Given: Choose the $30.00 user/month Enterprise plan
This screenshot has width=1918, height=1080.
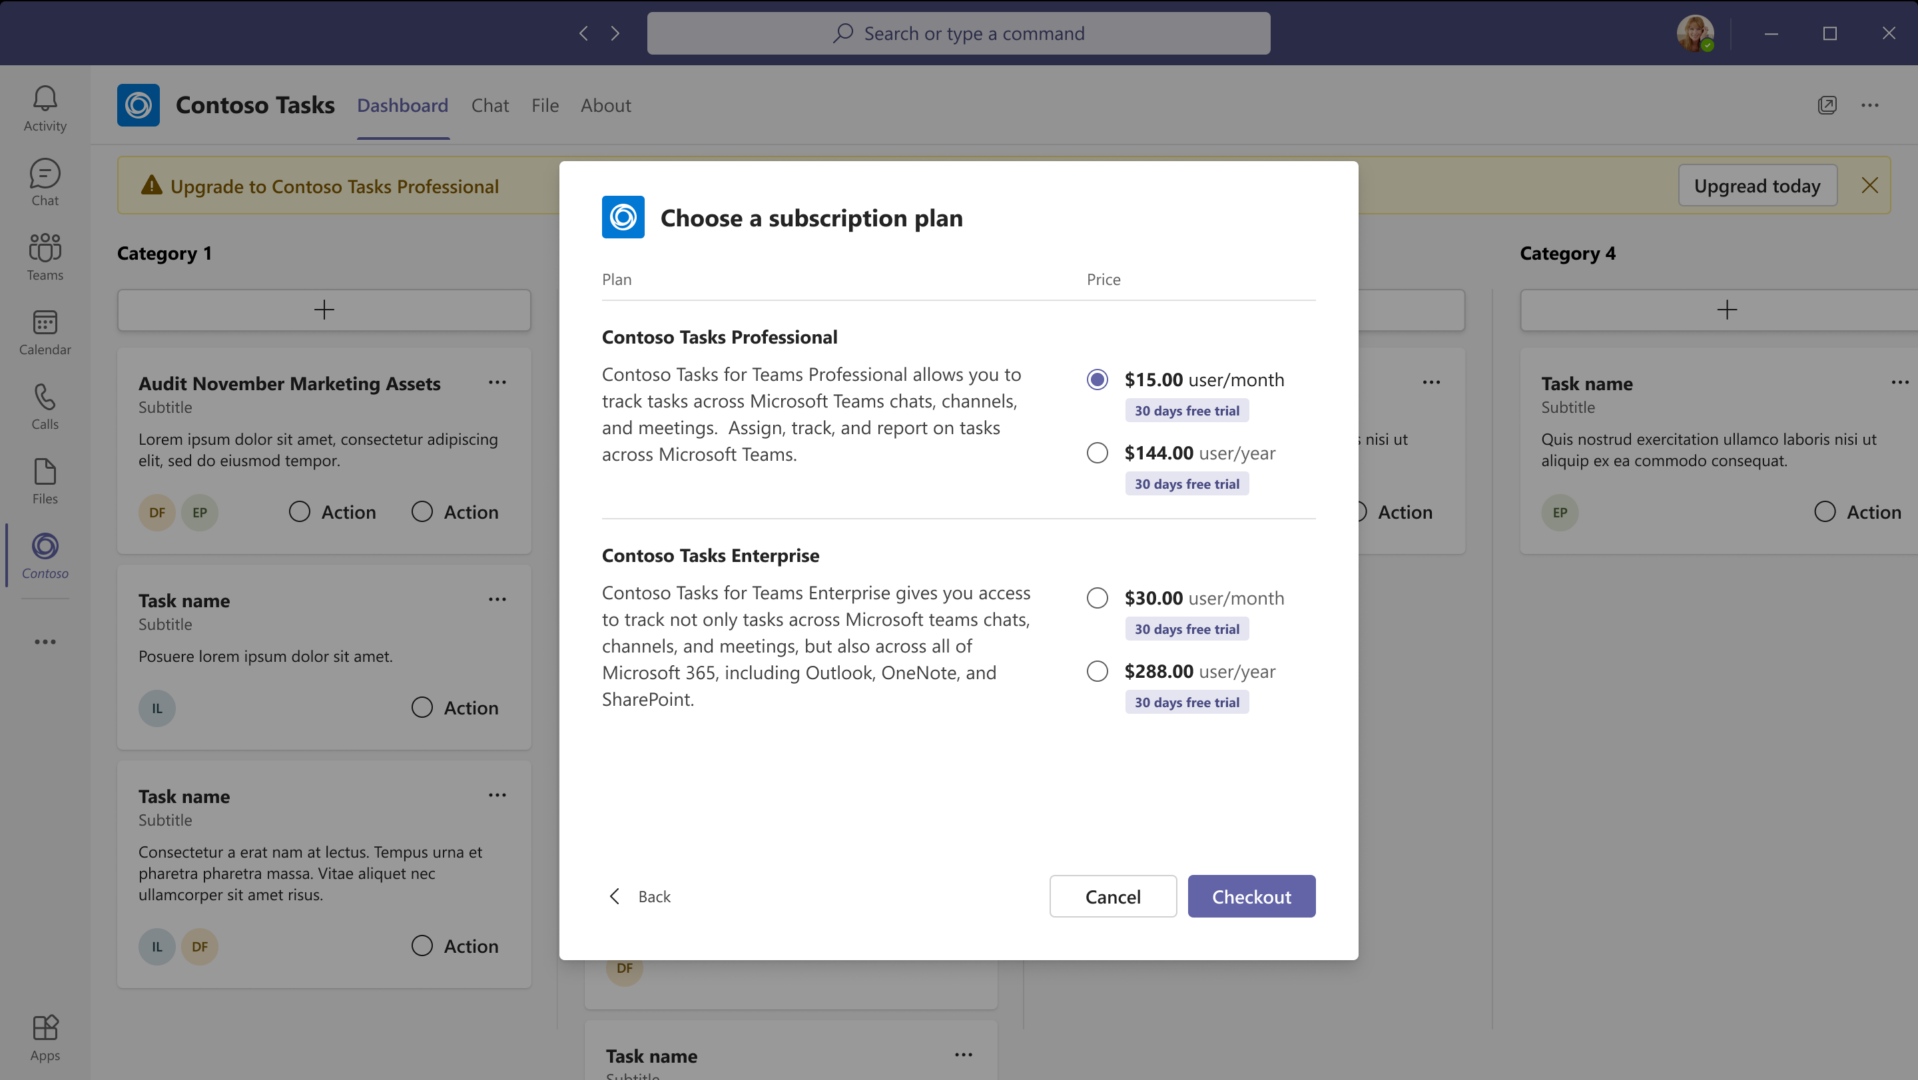Looking at the screenshot, I should pos(1097,598).
